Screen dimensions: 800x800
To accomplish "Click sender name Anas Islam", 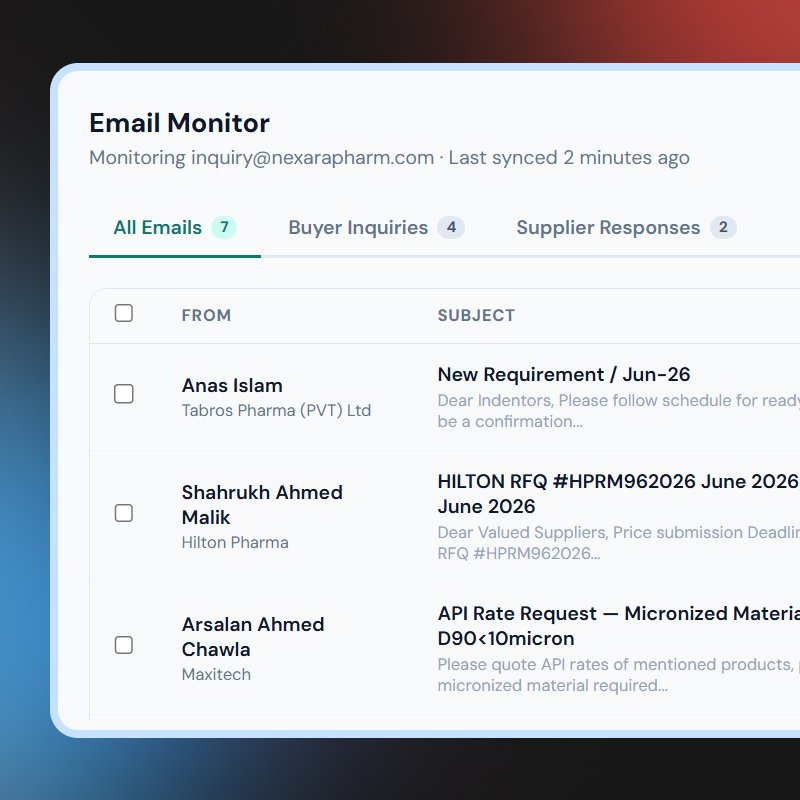I will (x=232, y=386).
